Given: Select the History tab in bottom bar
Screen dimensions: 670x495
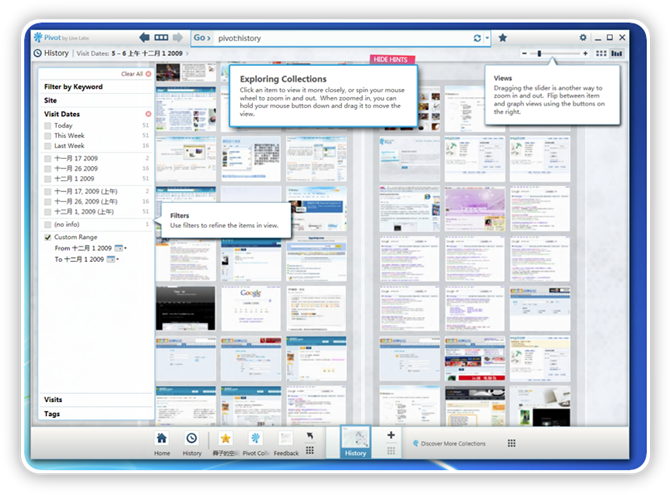Looking at the screenshot, I should point(355,442).
